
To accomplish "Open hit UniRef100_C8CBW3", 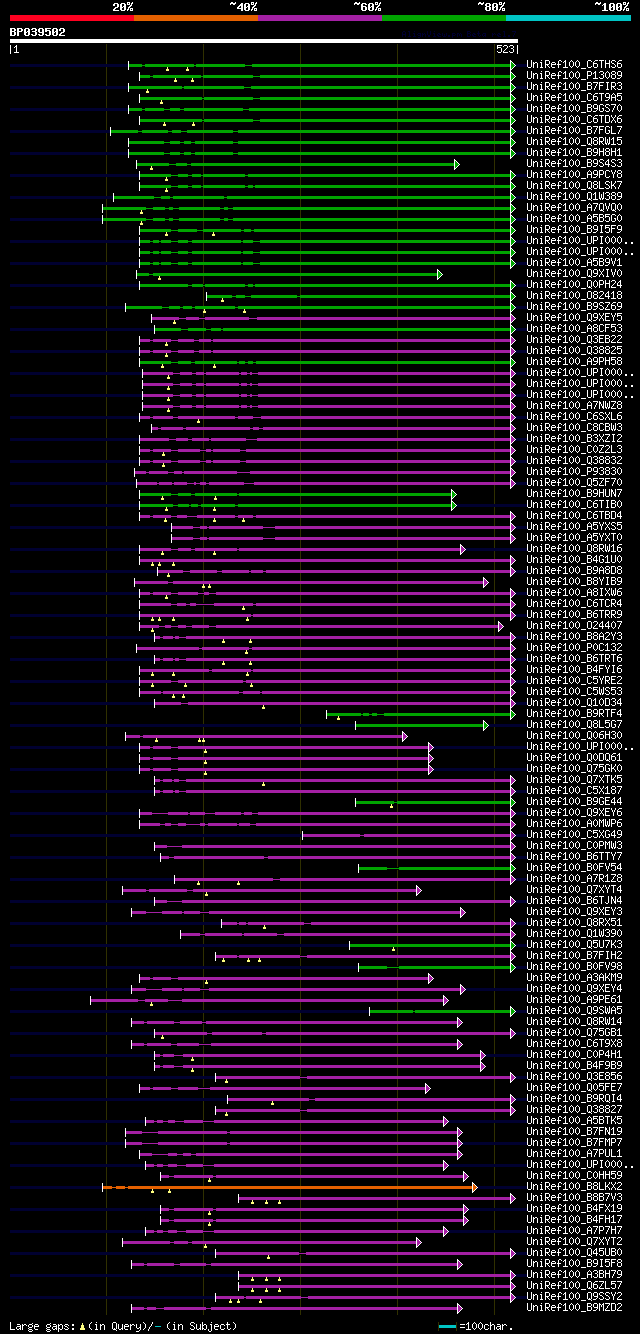I will 574,427.
